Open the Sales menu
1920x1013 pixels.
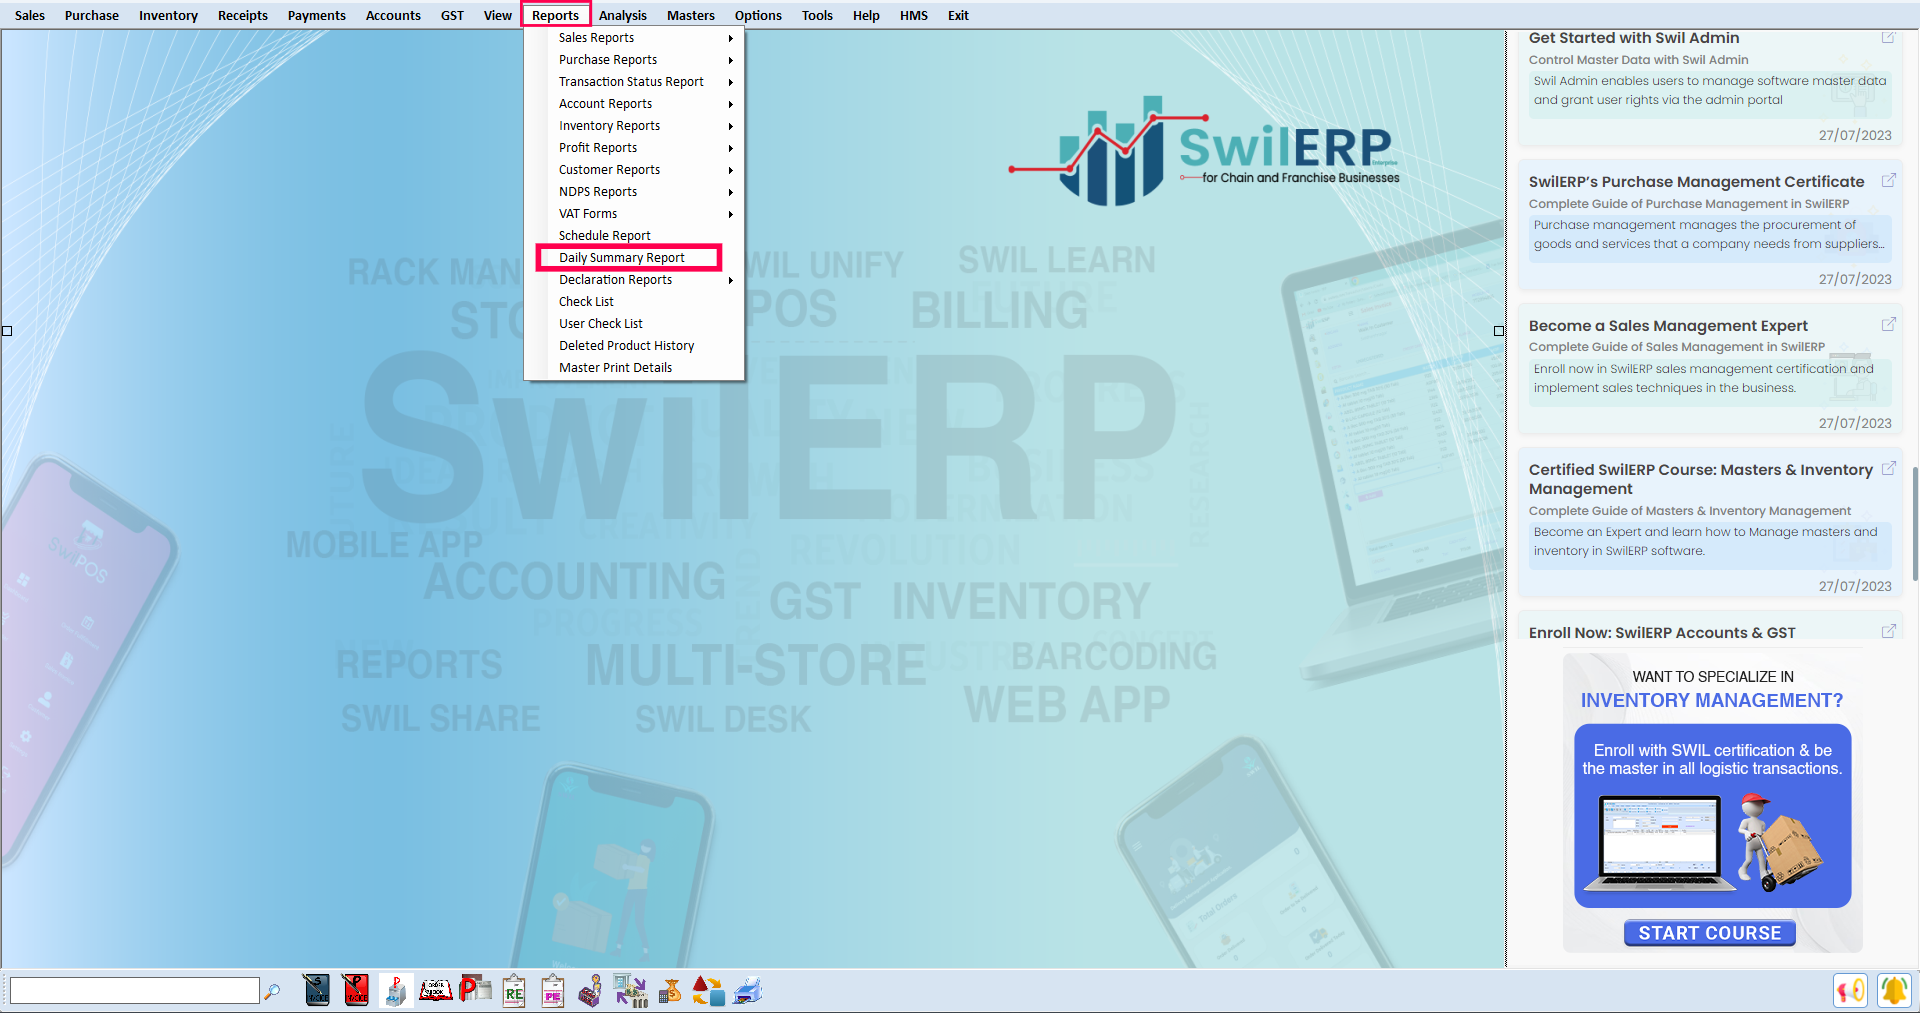pos(30,15)
